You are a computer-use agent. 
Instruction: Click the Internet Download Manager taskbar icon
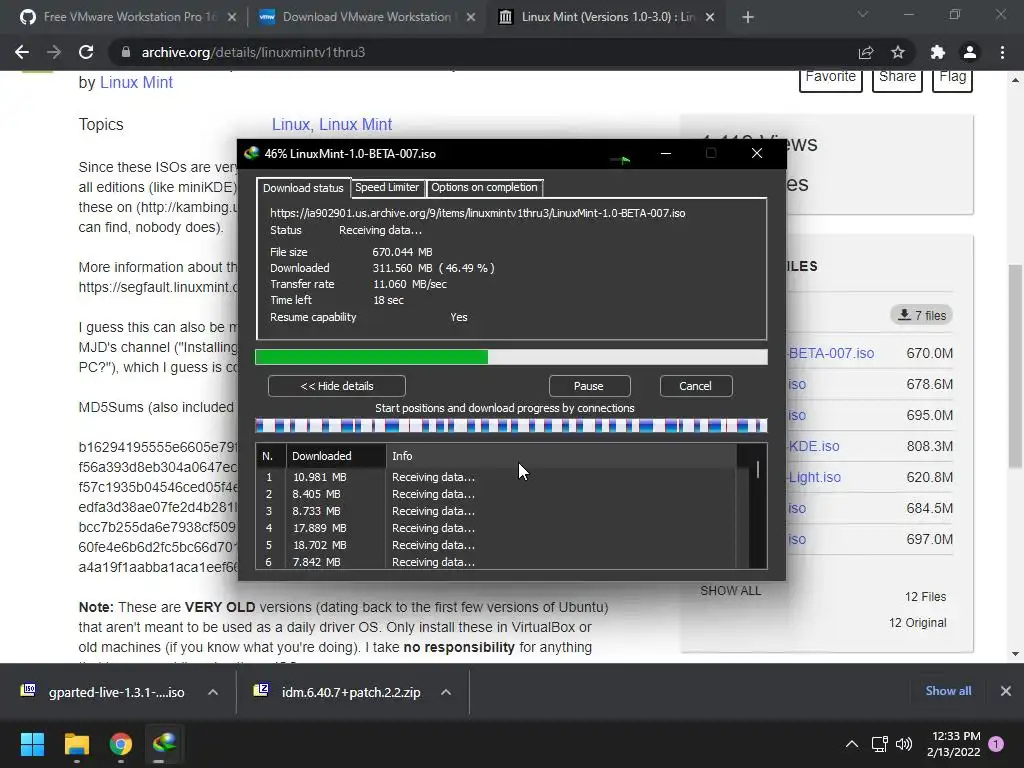[165, 744]
